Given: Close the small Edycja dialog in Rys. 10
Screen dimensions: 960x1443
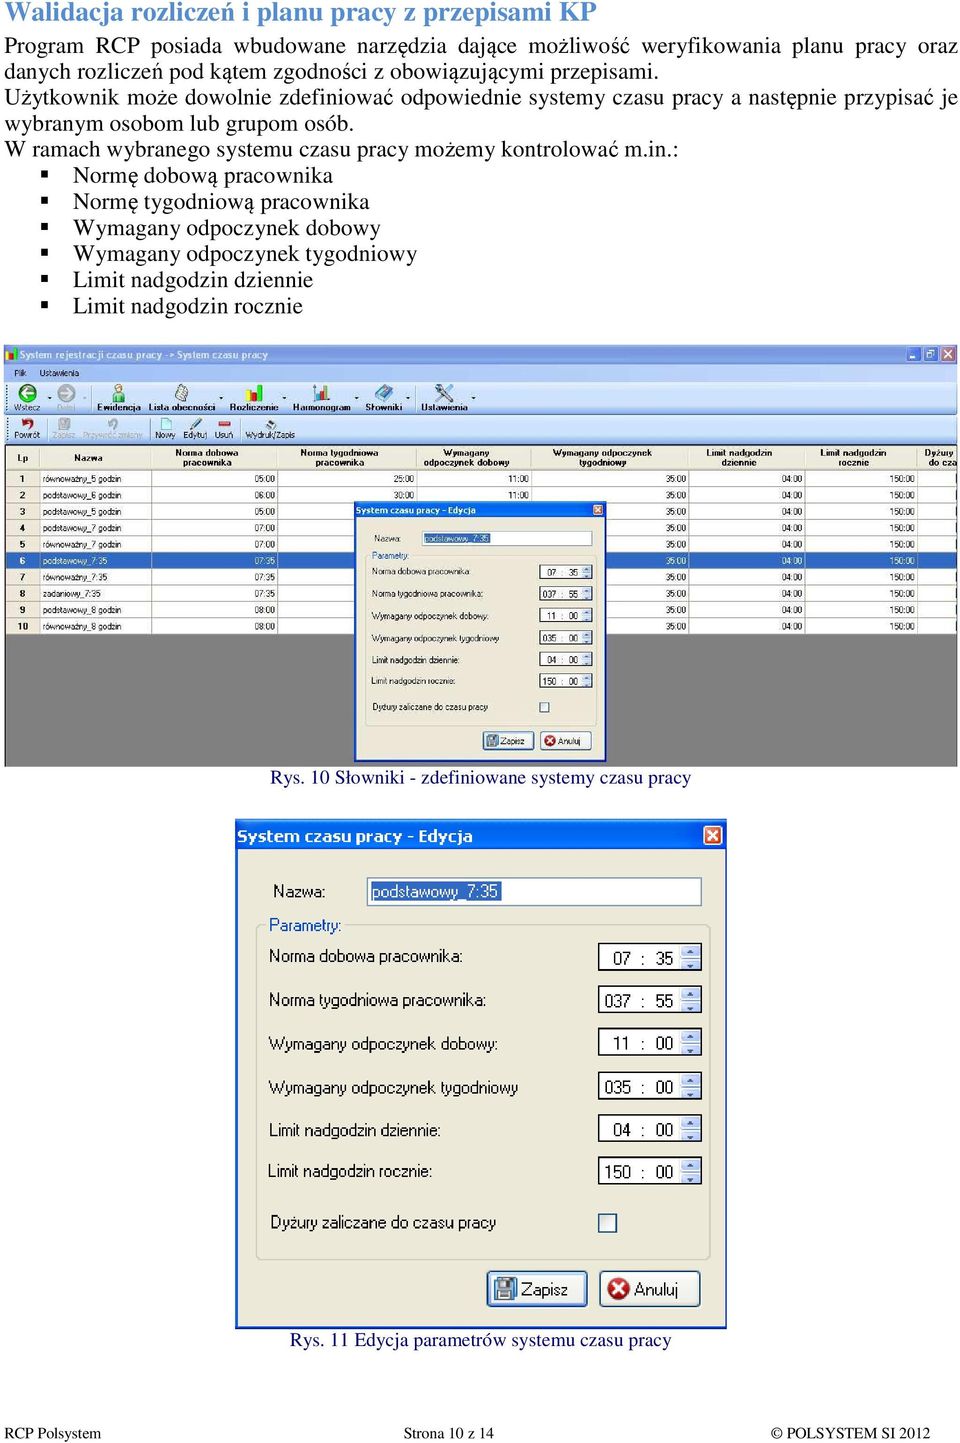Looking at the screenshot, I should pyautogui.click(x=598, y=510).
